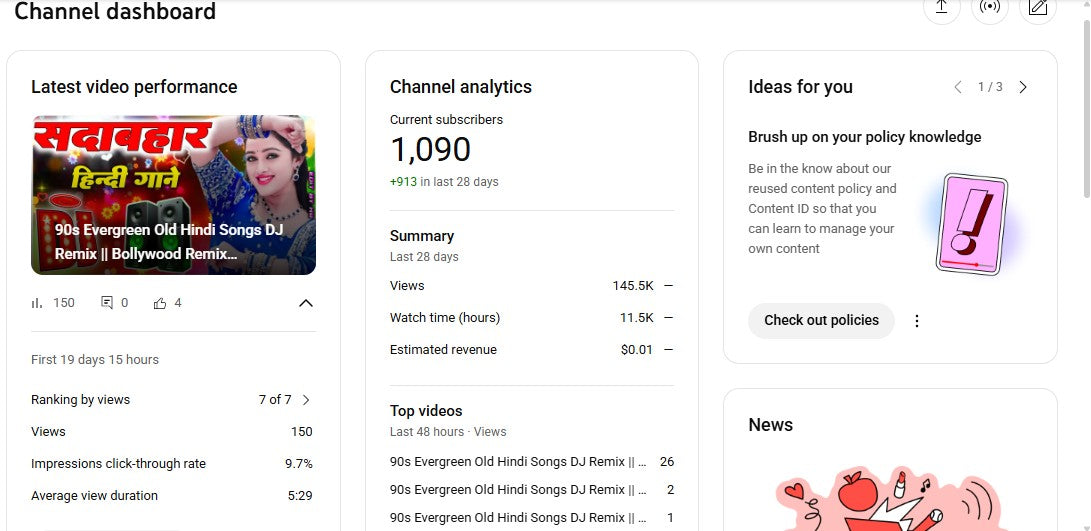Click the likes thumbs-up icon
The height and width of the screenshot is (531, 1091).
[x=160, y=303]
